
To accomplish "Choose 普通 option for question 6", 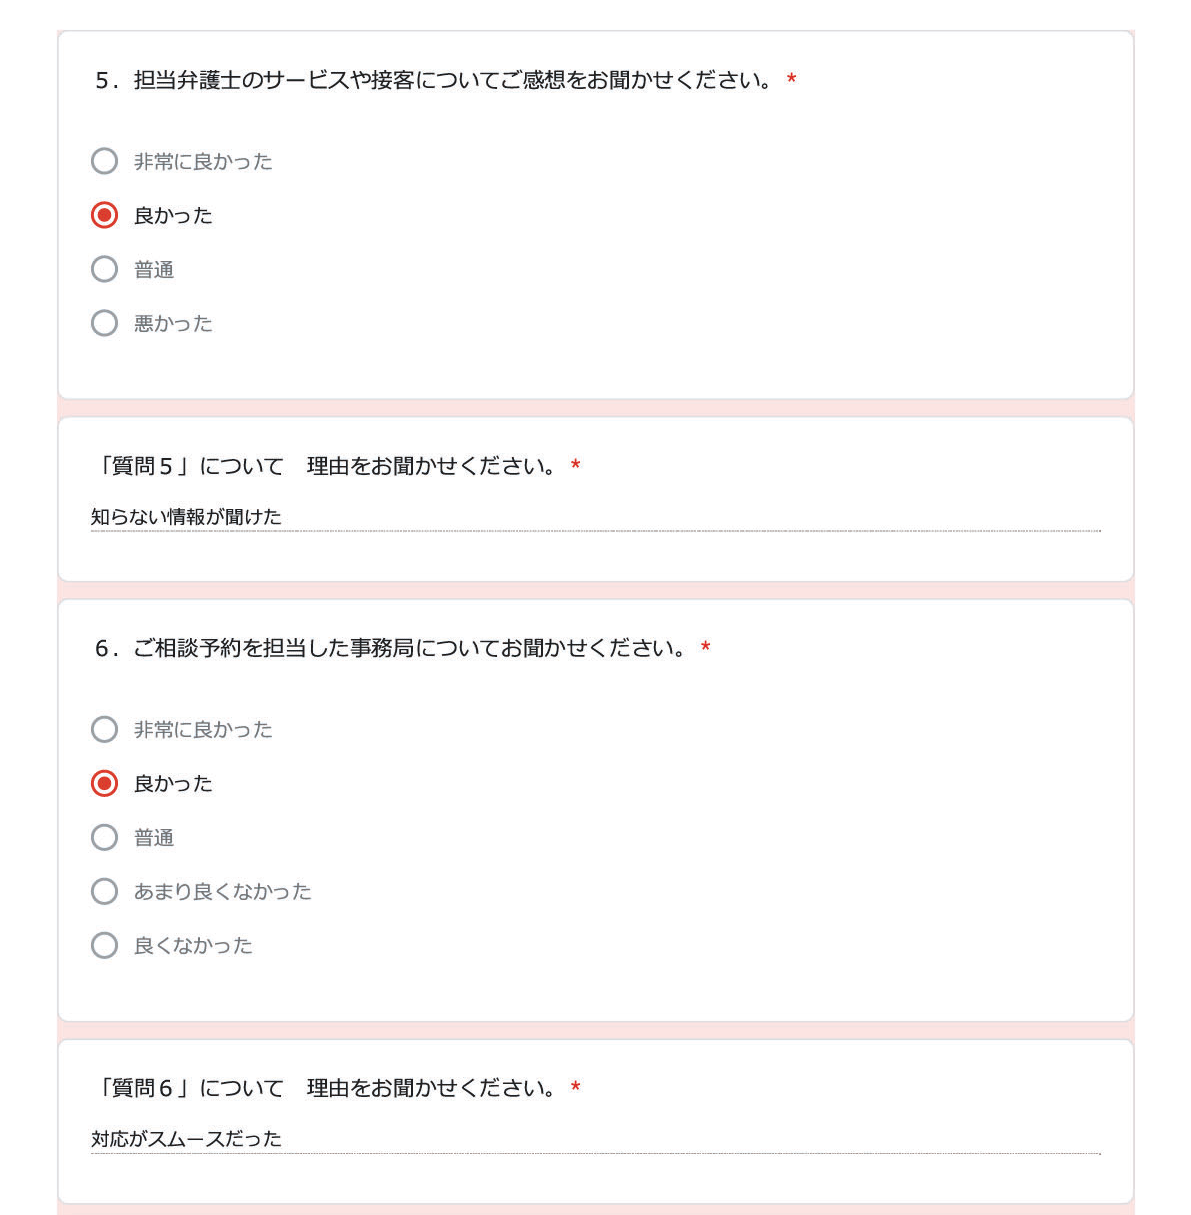I will 105,837.
